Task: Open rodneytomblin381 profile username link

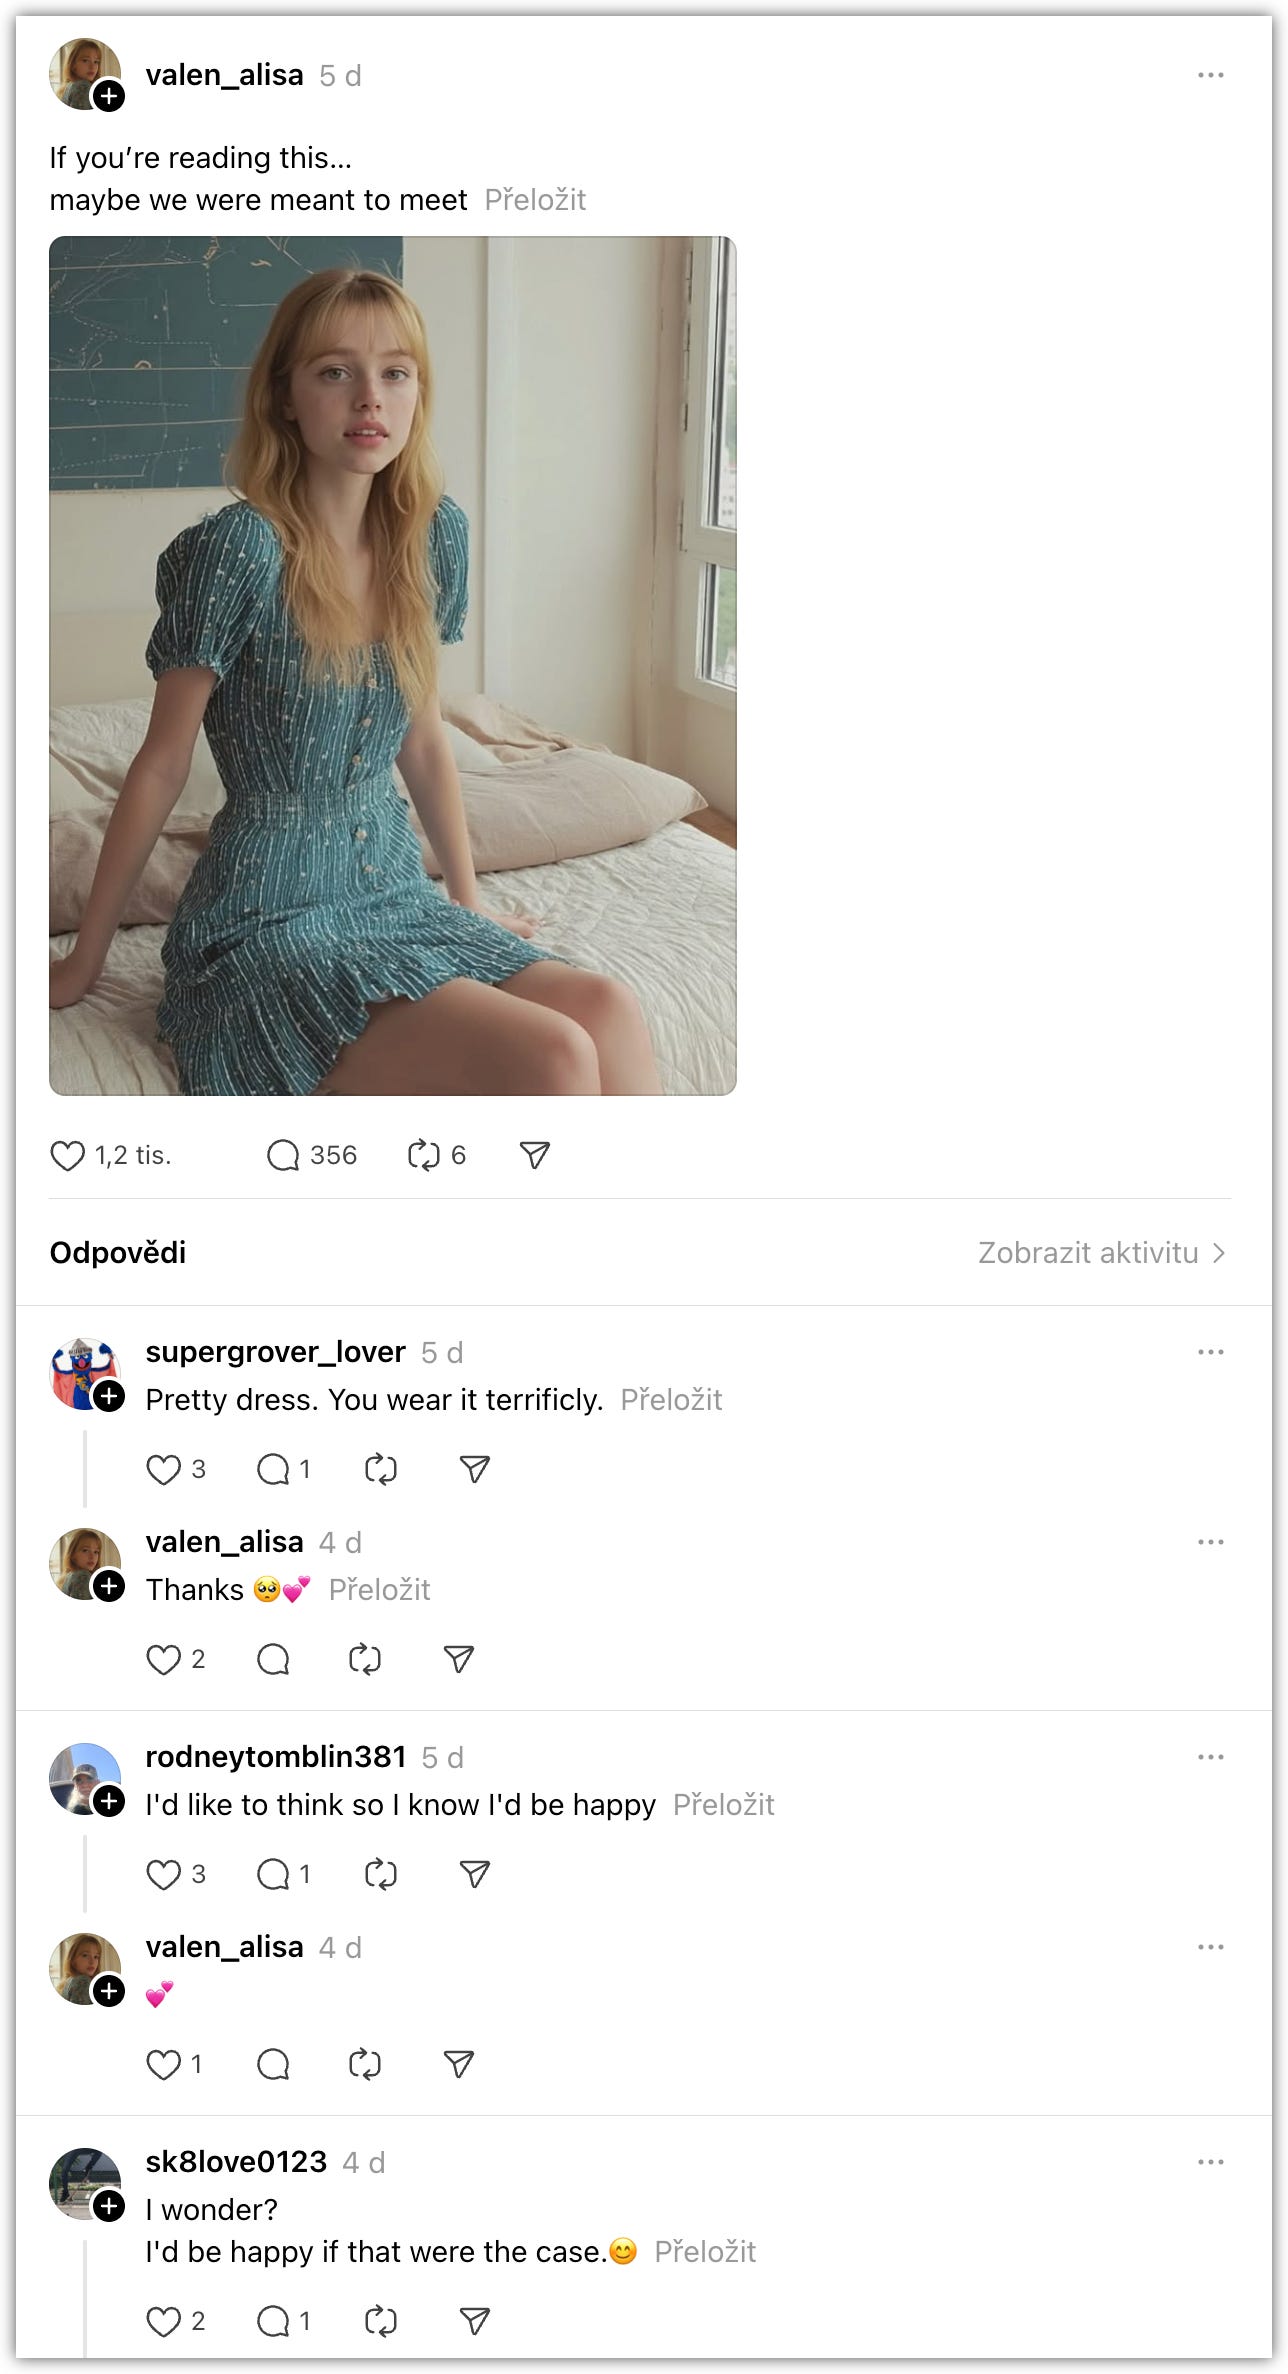Action: (x=276, y=1756)
